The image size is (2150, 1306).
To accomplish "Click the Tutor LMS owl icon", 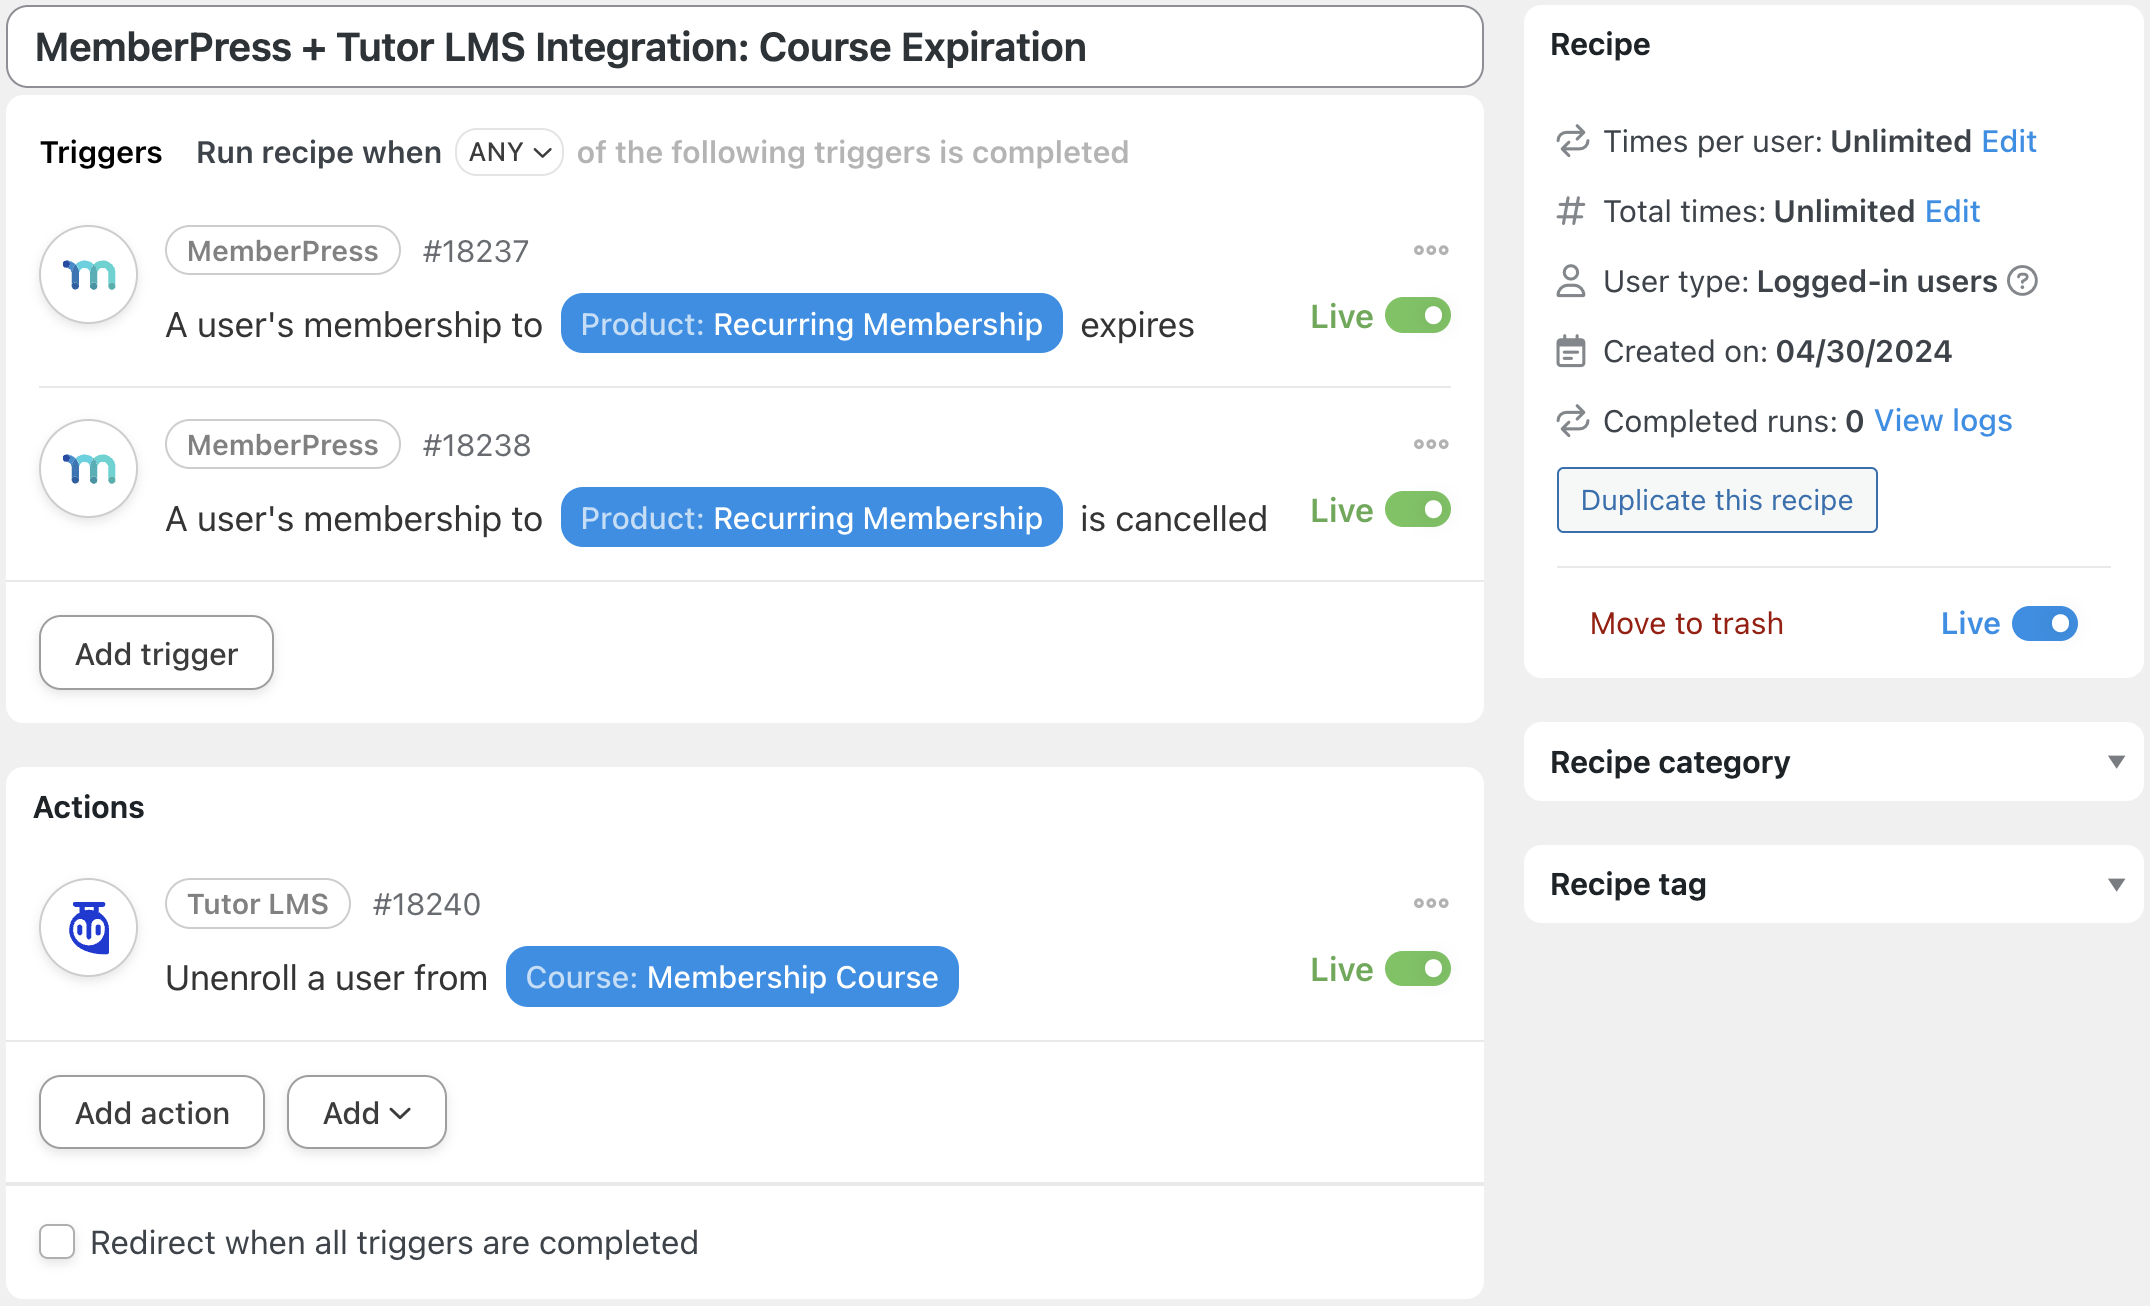I will coord(89,928).
